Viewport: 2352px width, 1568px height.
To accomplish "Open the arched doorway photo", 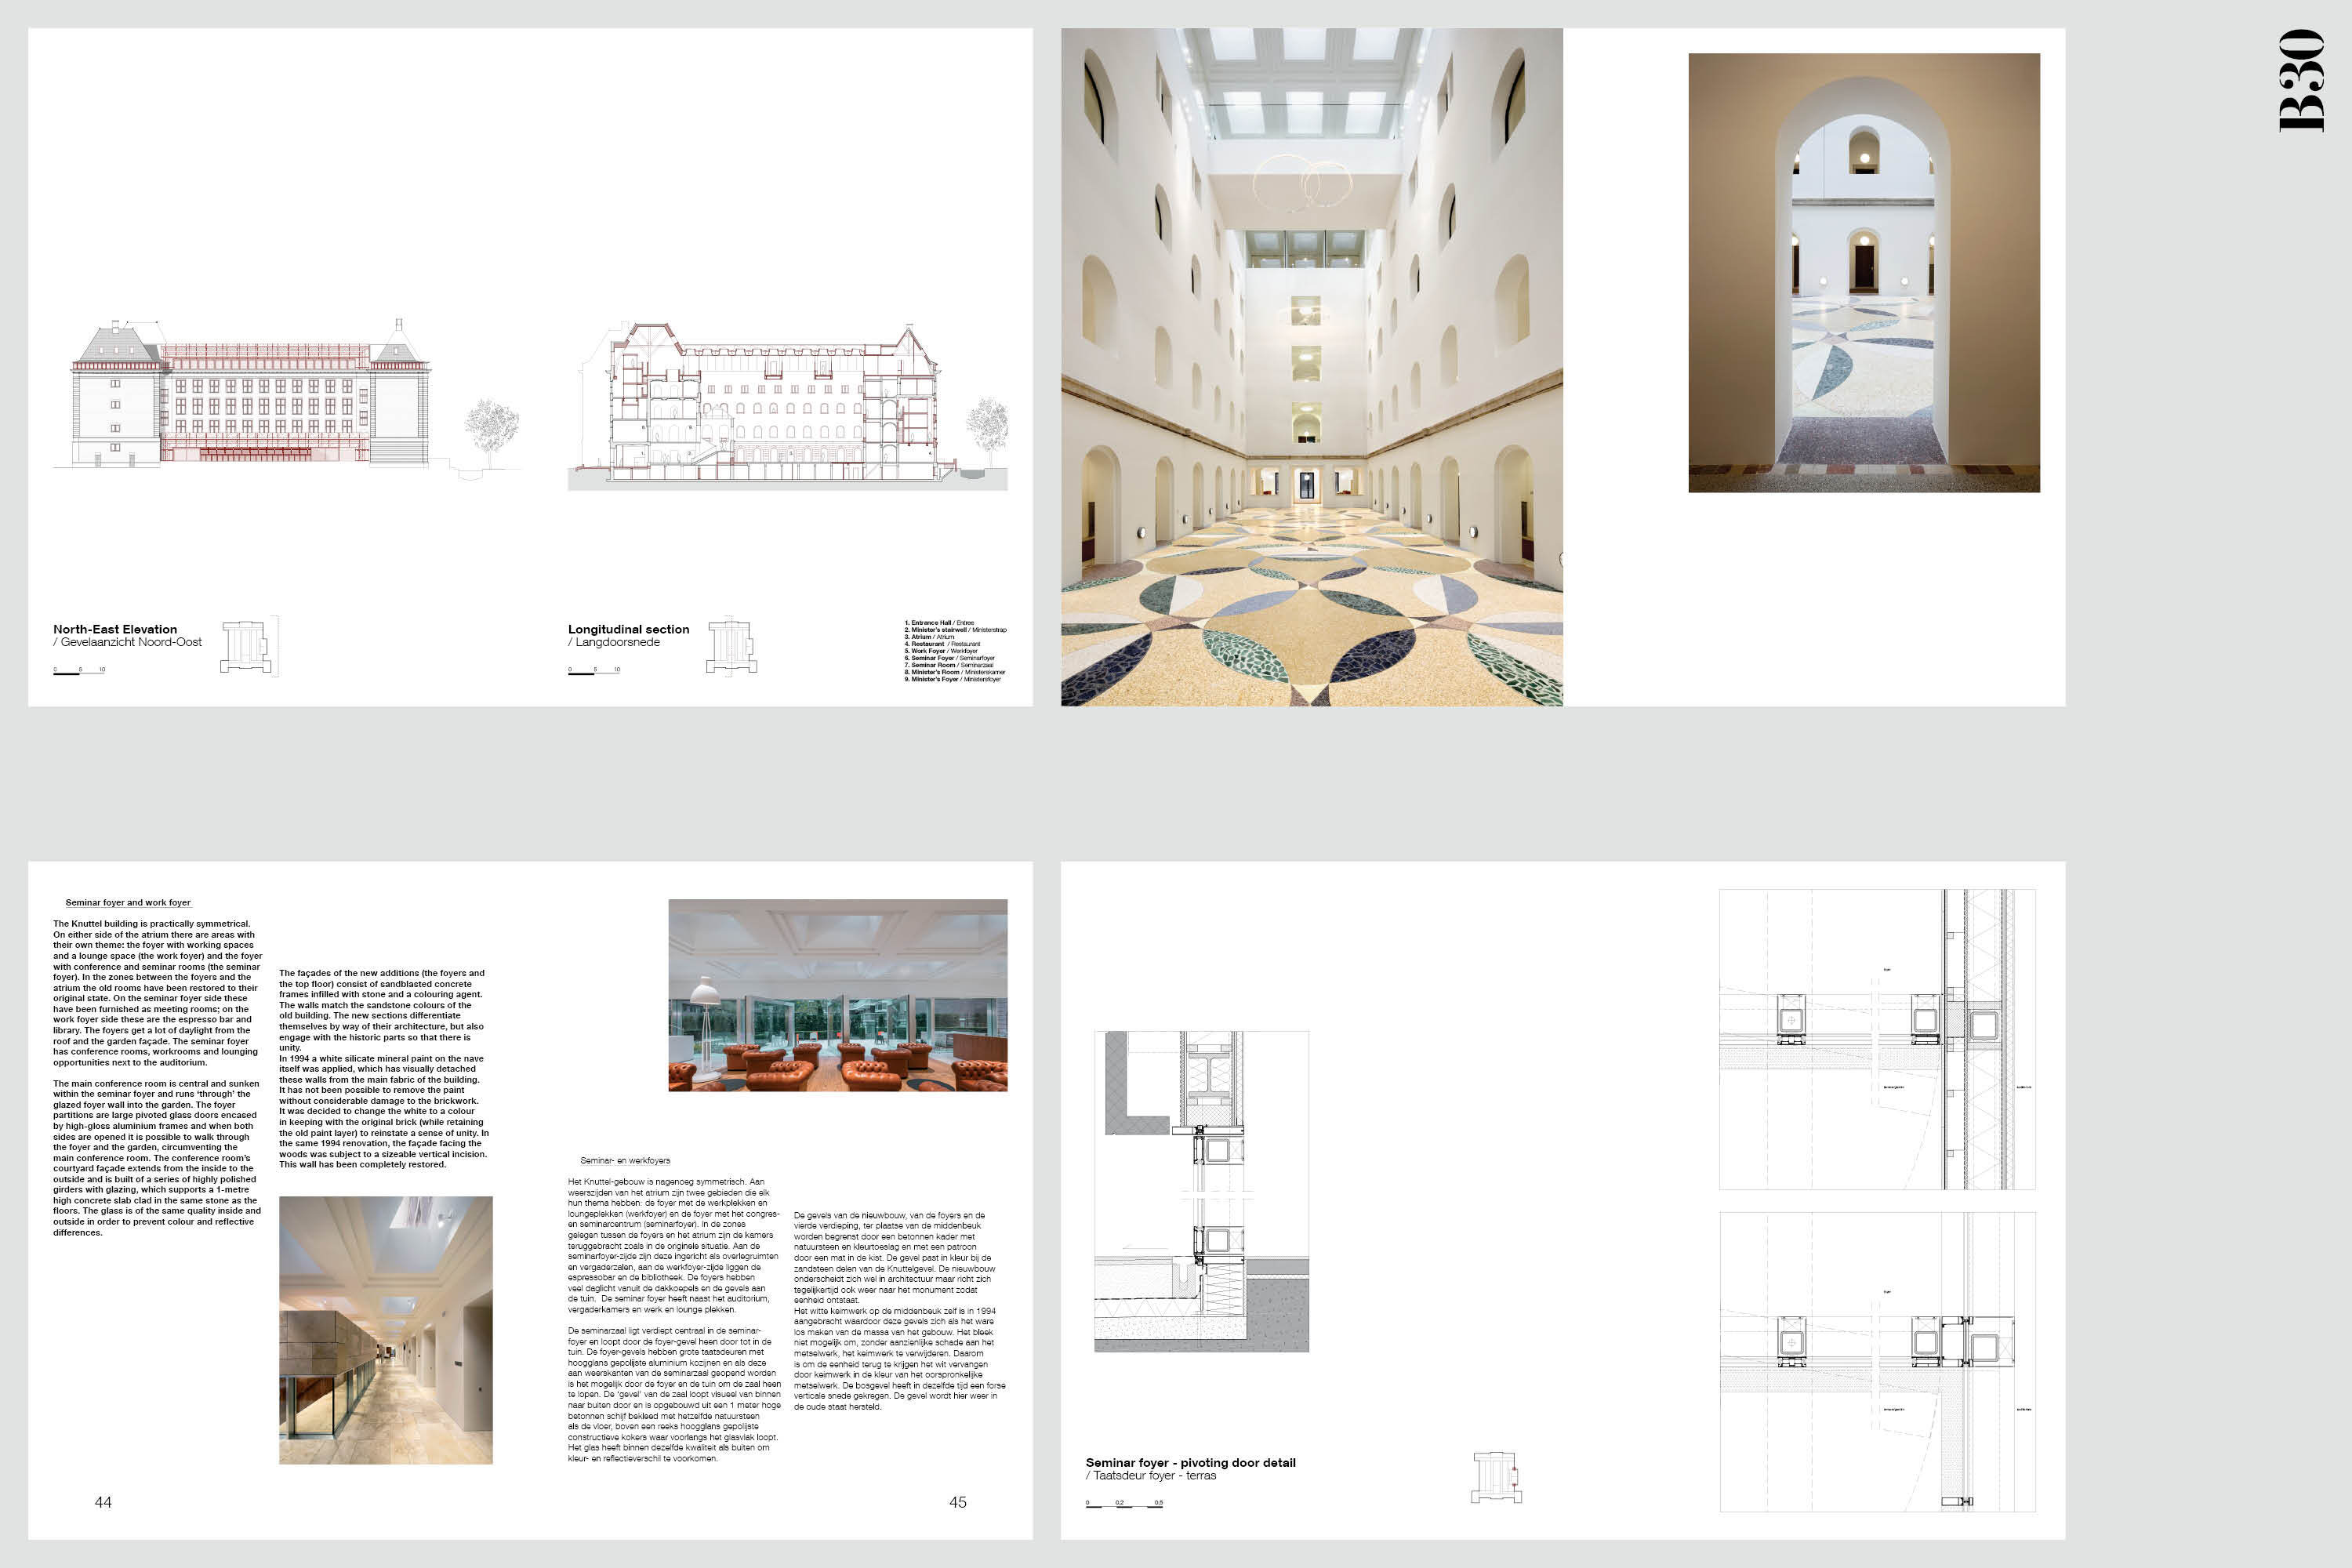I will (1863, 272).
